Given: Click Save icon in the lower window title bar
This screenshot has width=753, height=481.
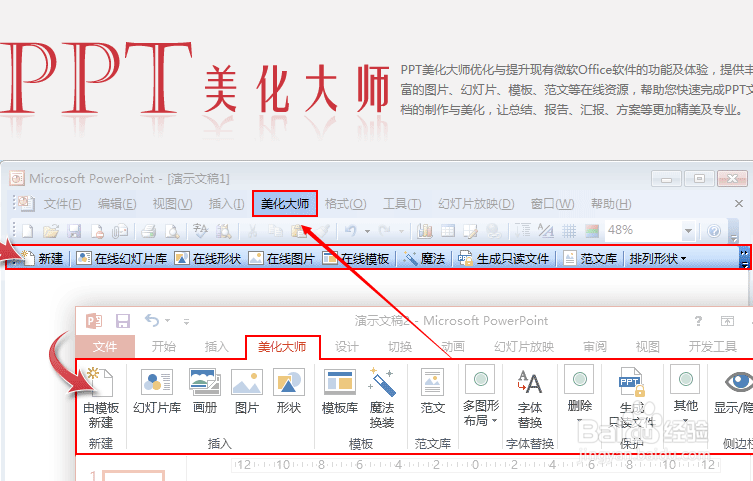Looking at the screenshot, I should coord(123,321).
